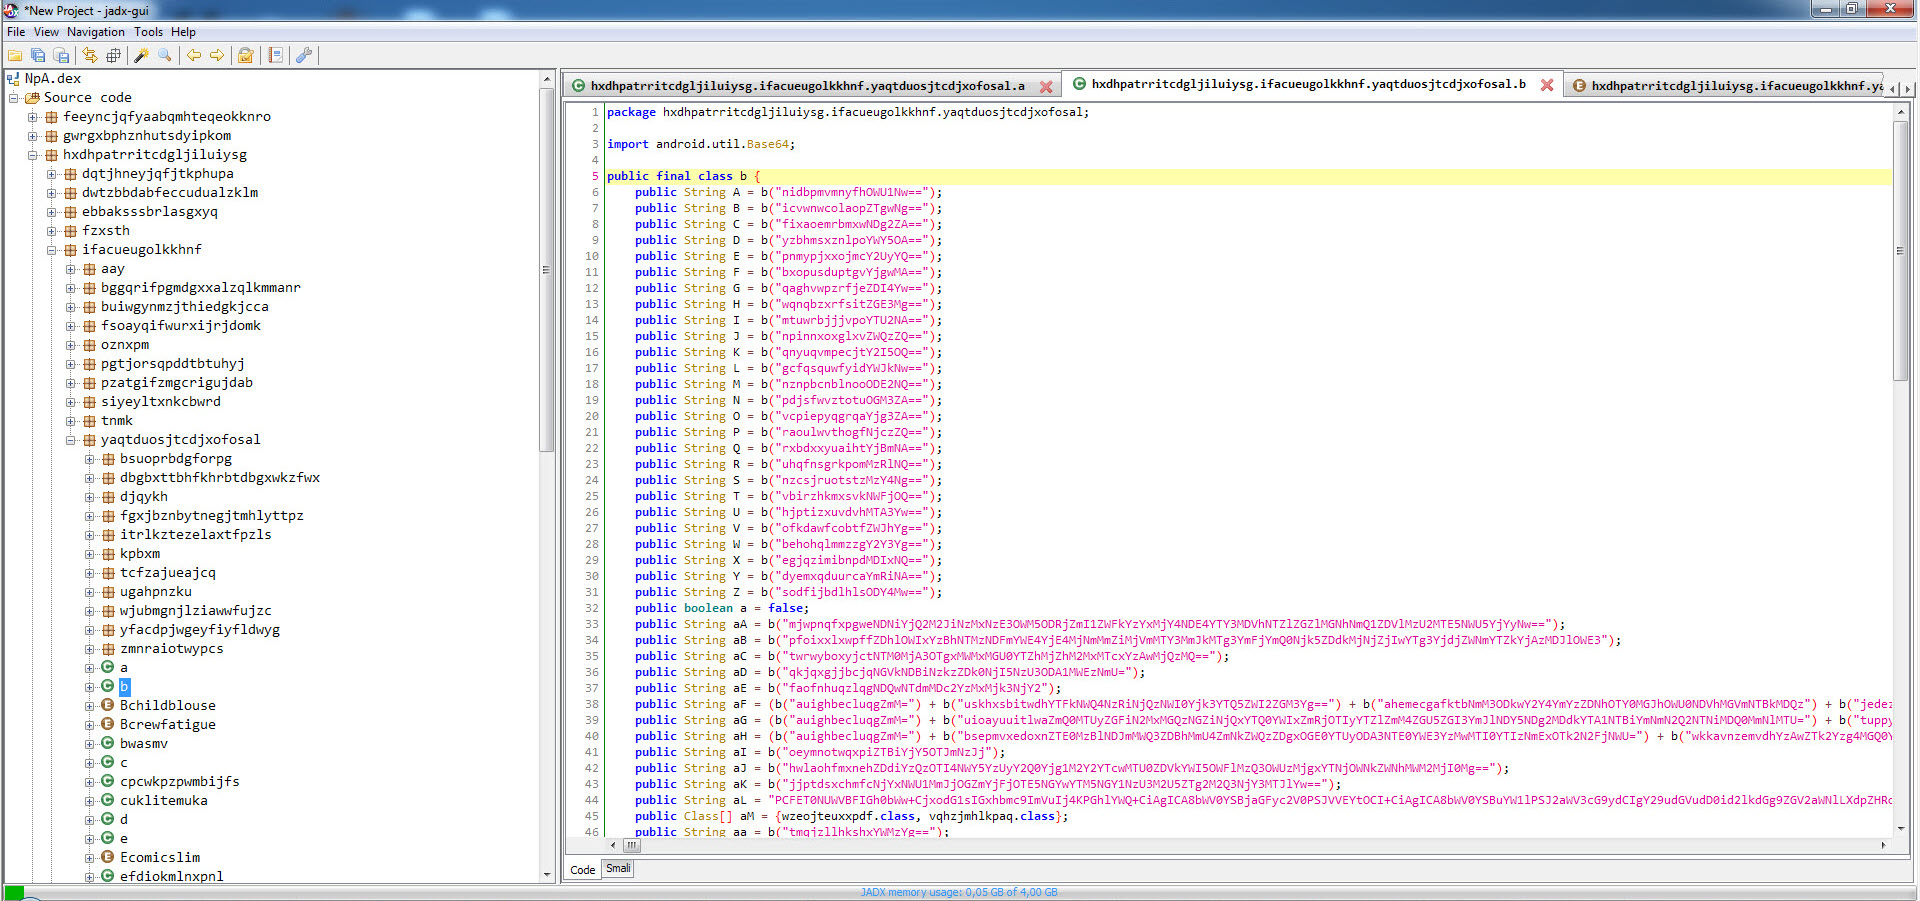Expand the dqtjhneyjqfjtkphupa package
The width and height of the screenshot is (1920, 901).
(x=51, y=174)
